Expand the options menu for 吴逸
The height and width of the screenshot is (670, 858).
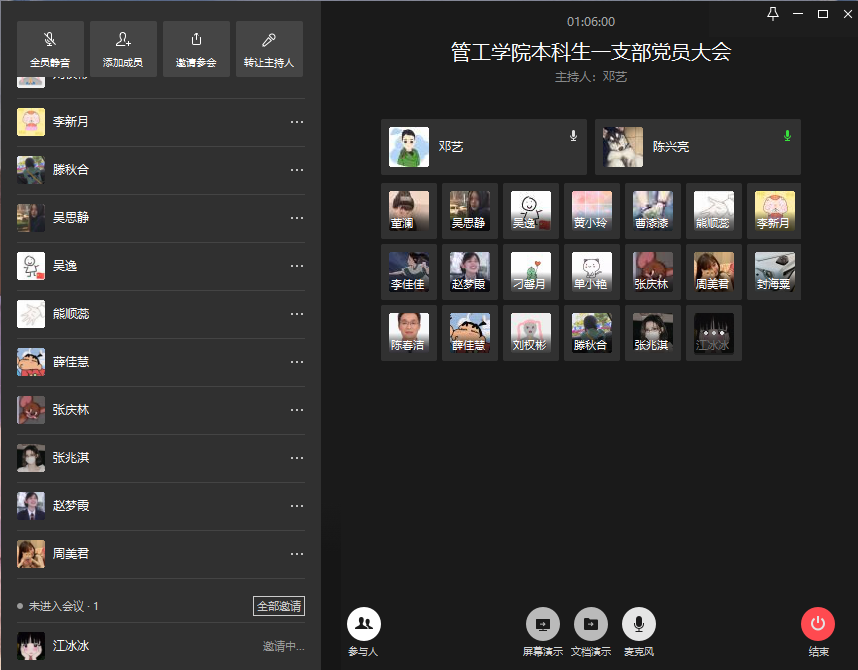[296, 266]
